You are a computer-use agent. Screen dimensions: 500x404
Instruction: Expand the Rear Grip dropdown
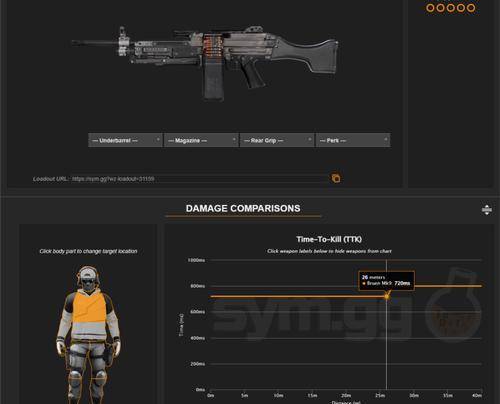(277, 140)
